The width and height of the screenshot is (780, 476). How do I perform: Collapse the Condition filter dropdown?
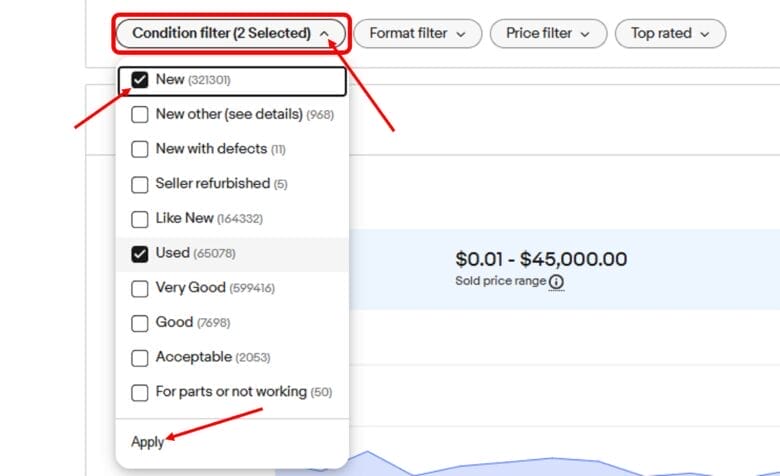(x=231, y=33)
